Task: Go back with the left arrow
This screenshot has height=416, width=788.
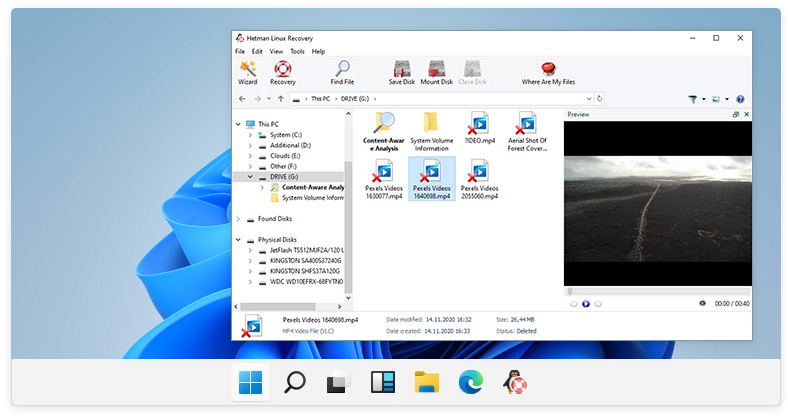Action: pos(242,99)
